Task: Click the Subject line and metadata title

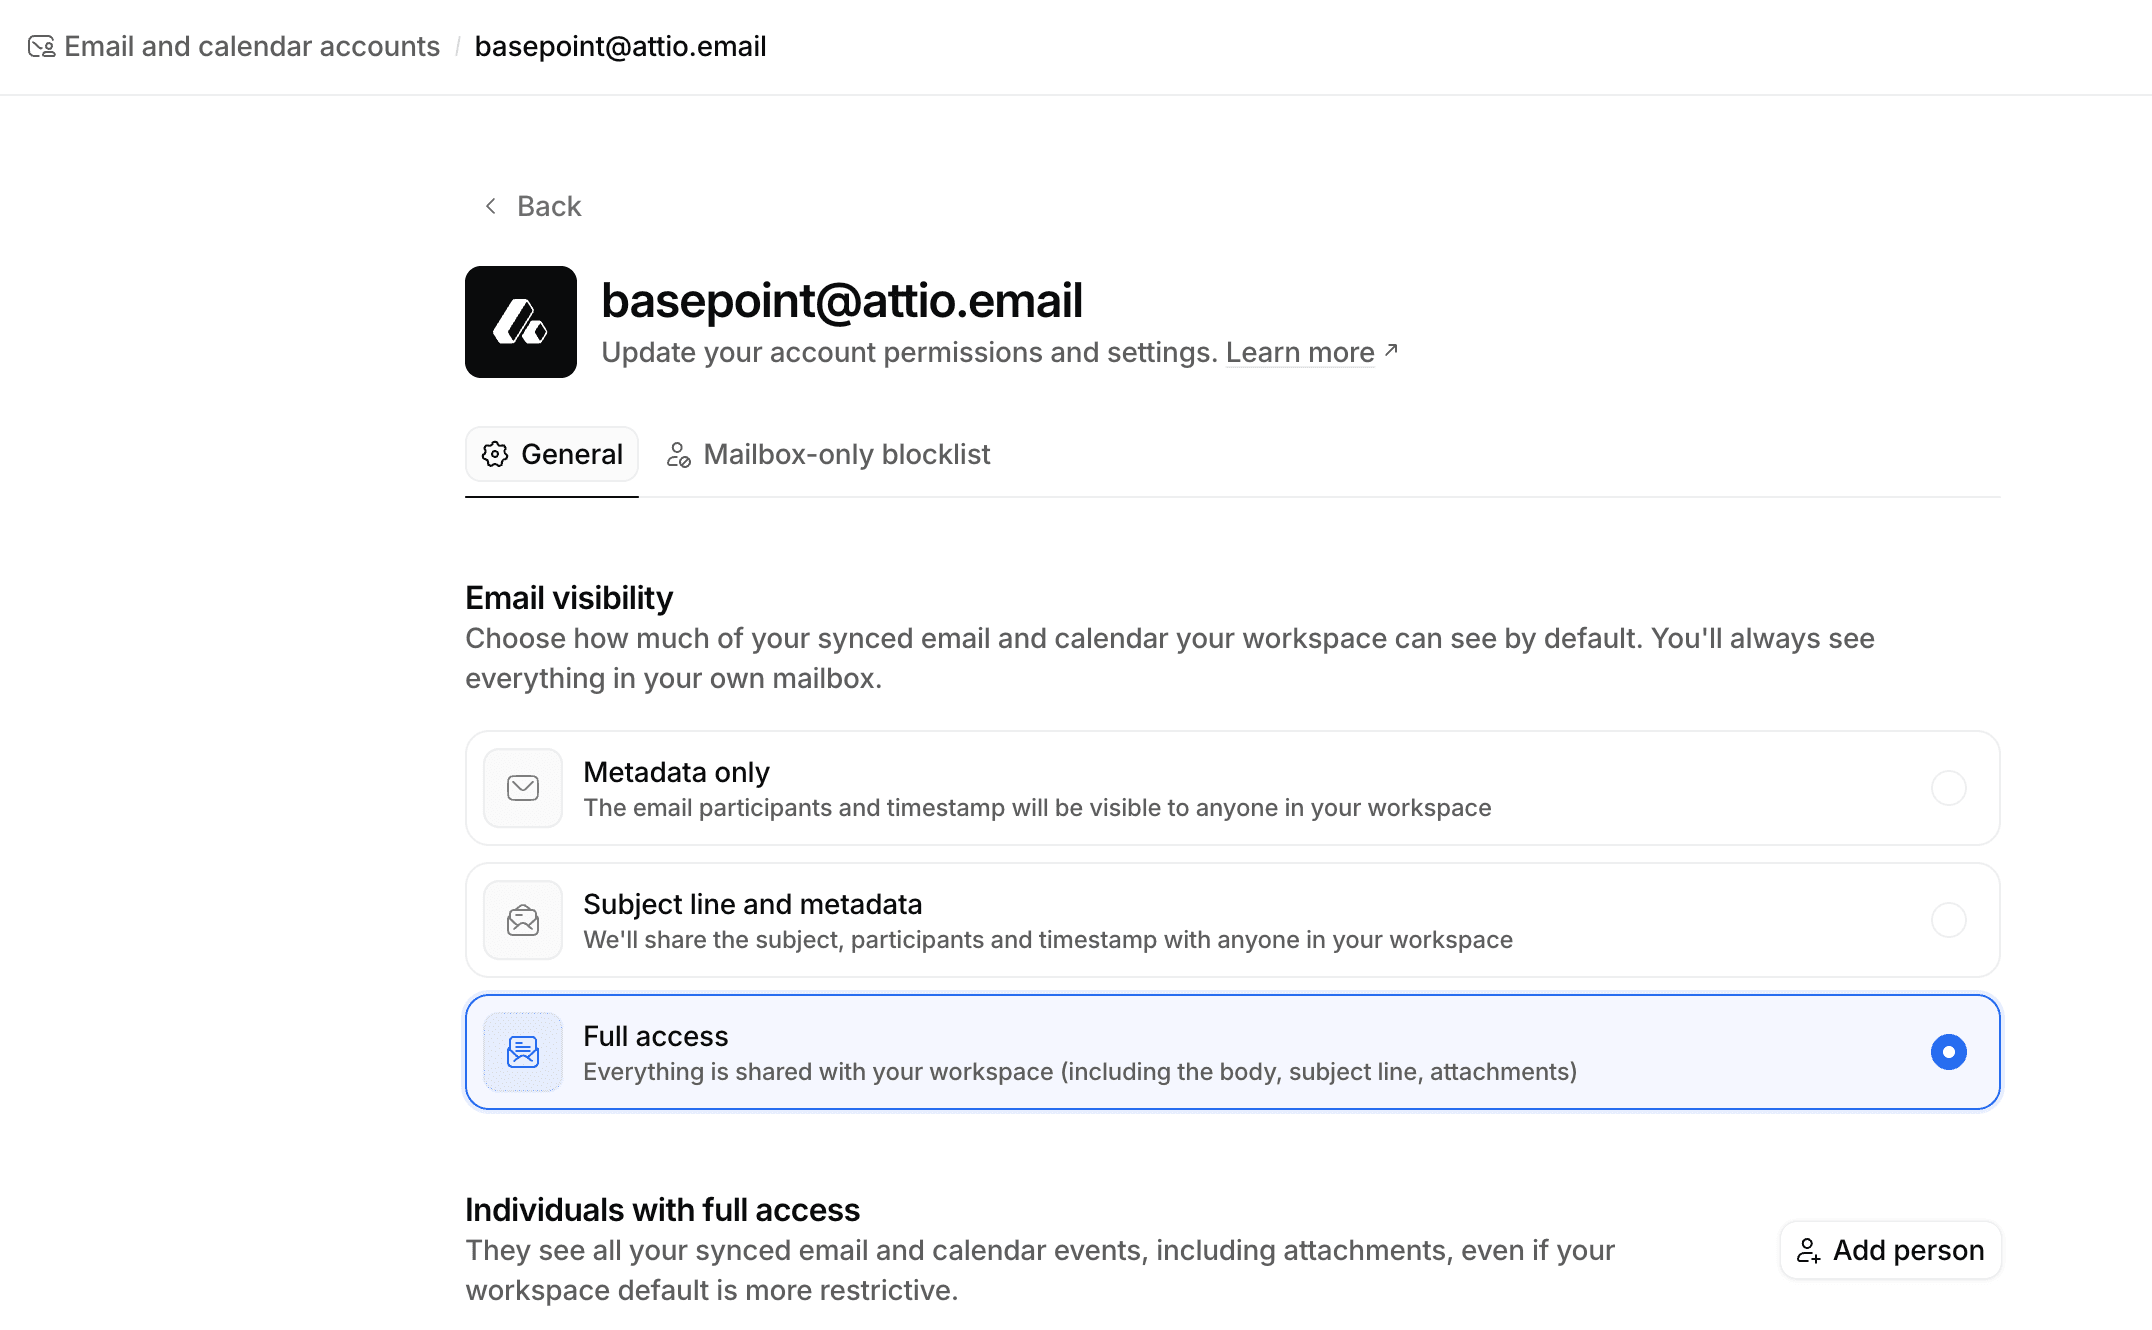Action: [x=752, y=904]
